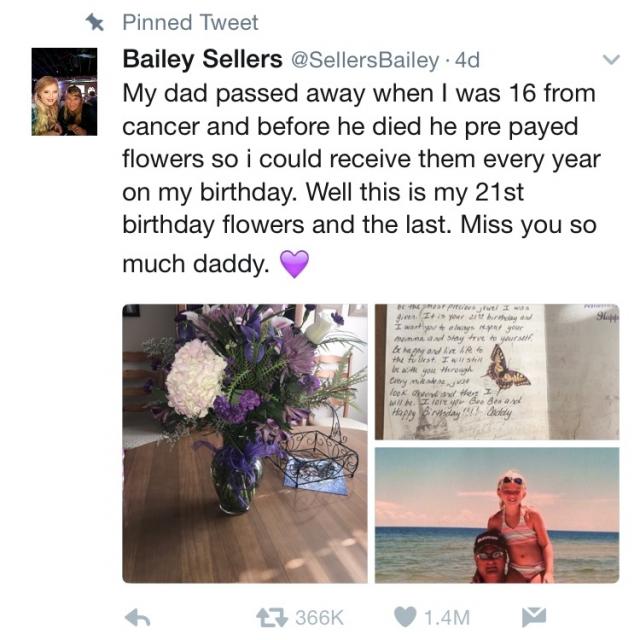Viewport: 640px width, 640px height.
Task: Show the 1.4M likes count
Action: [447, 618]
